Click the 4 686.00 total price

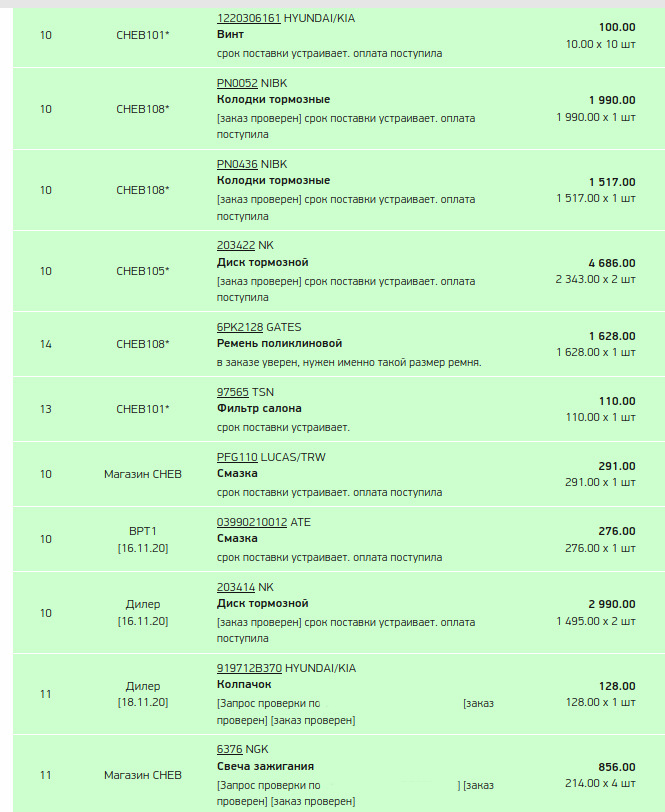pyautogui.click(x=612, y=263)
